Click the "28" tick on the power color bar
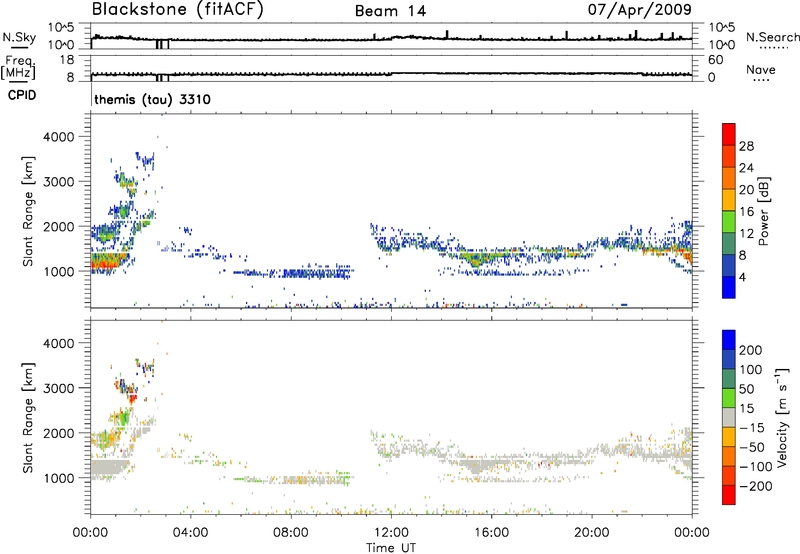Screen dimensions: 800x554 tap(746, 146)
